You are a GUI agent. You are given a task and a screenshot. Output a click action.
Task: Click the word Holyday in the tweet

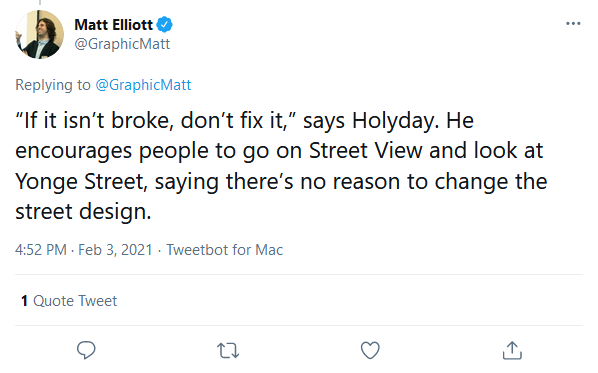[393, 121]
